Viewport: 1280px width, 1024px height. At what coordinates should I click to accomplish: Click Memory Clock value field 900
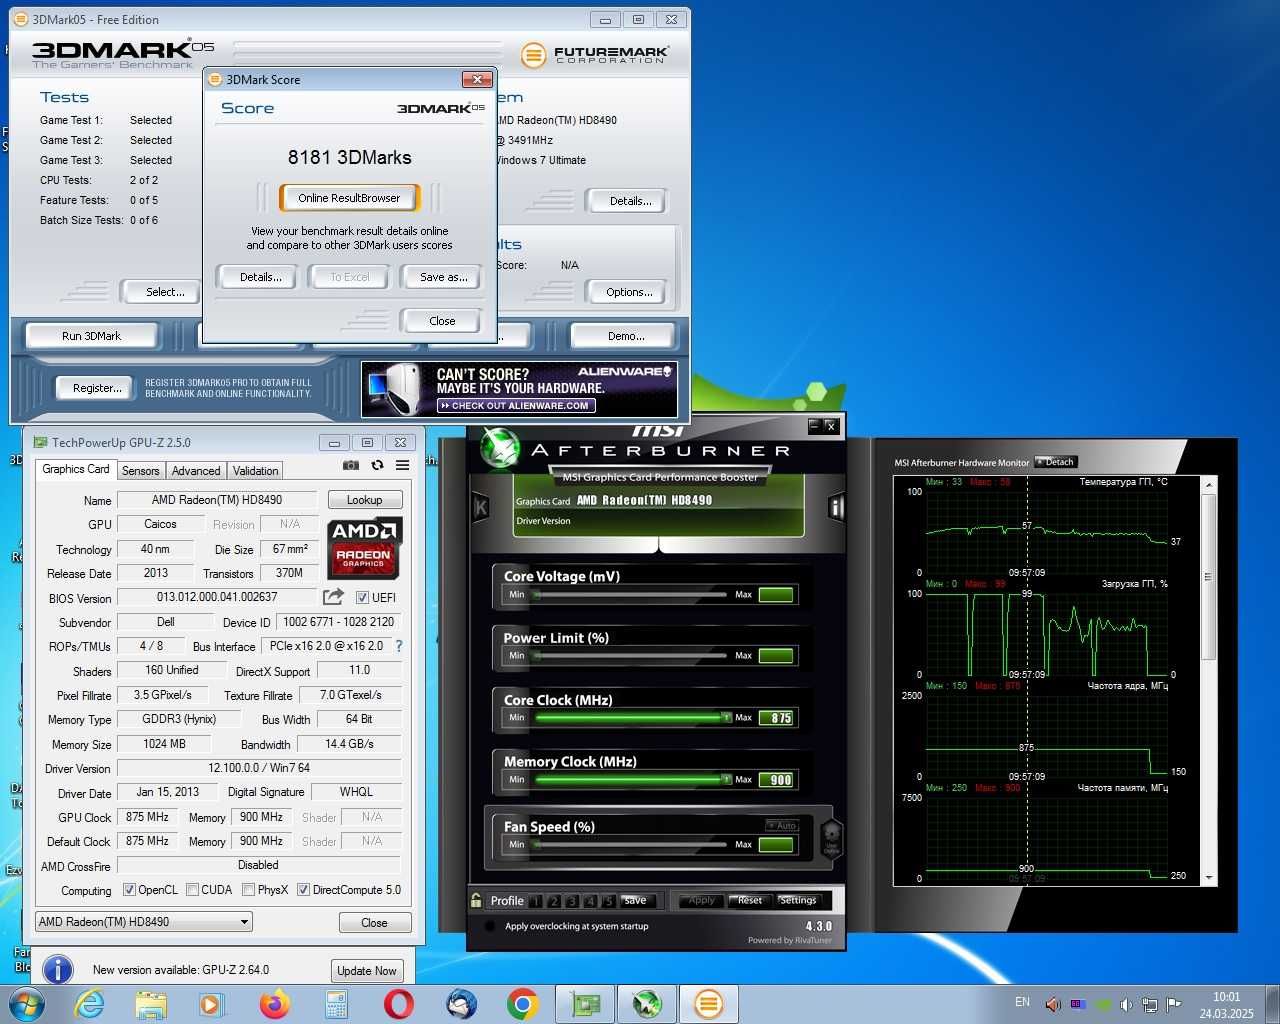(776, 780)
